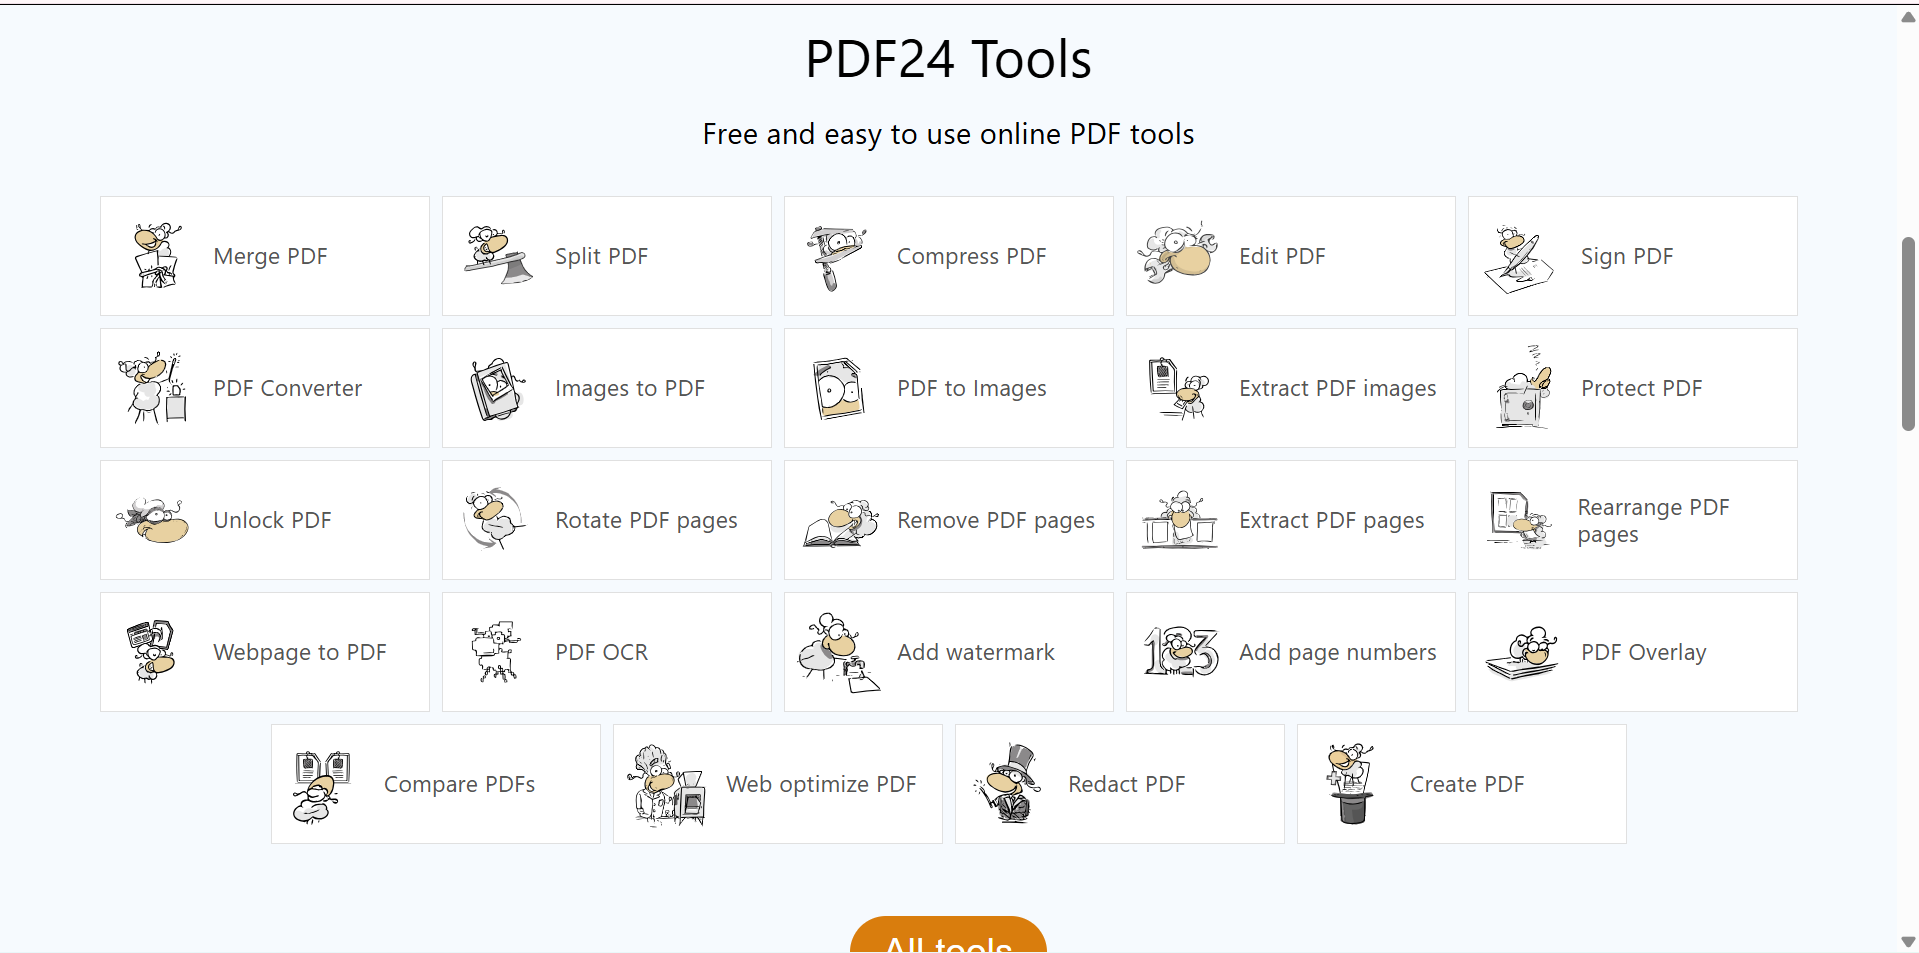
Task: Click the PDF Overlay label
Action: click(1643, 652)
